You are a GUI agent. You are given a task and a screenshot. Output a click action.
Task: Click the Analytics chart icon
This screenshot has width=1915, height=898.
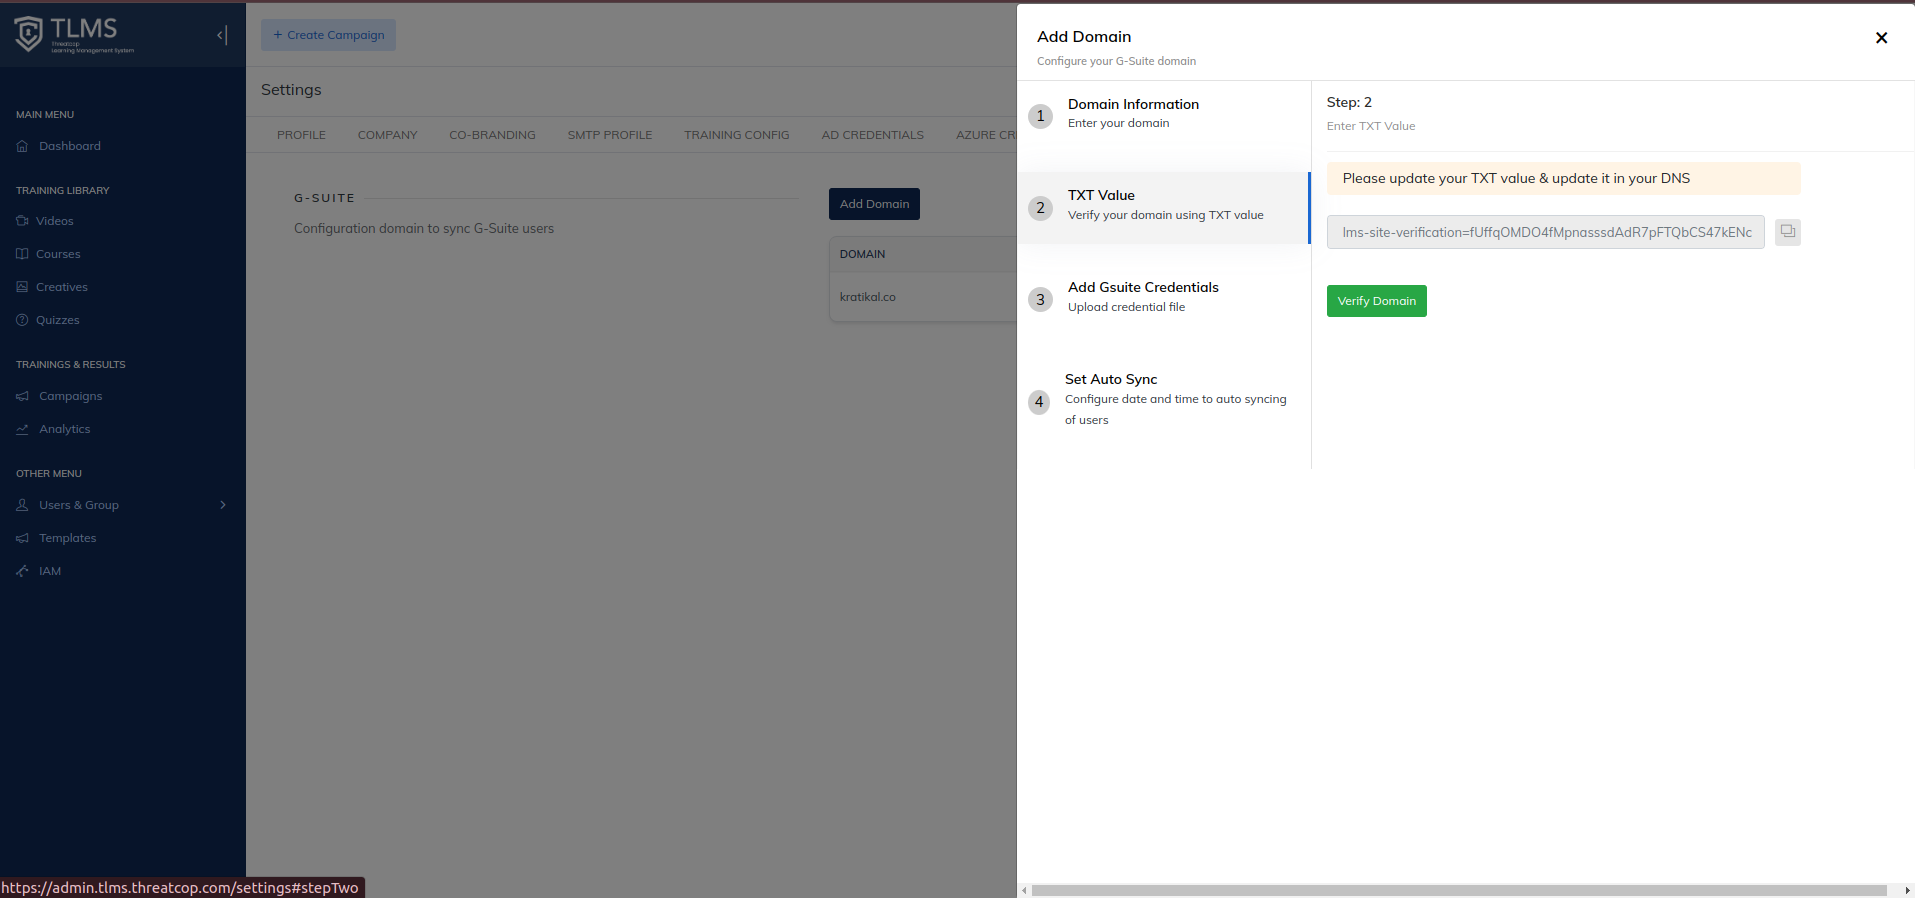click(x=22, y=429)
